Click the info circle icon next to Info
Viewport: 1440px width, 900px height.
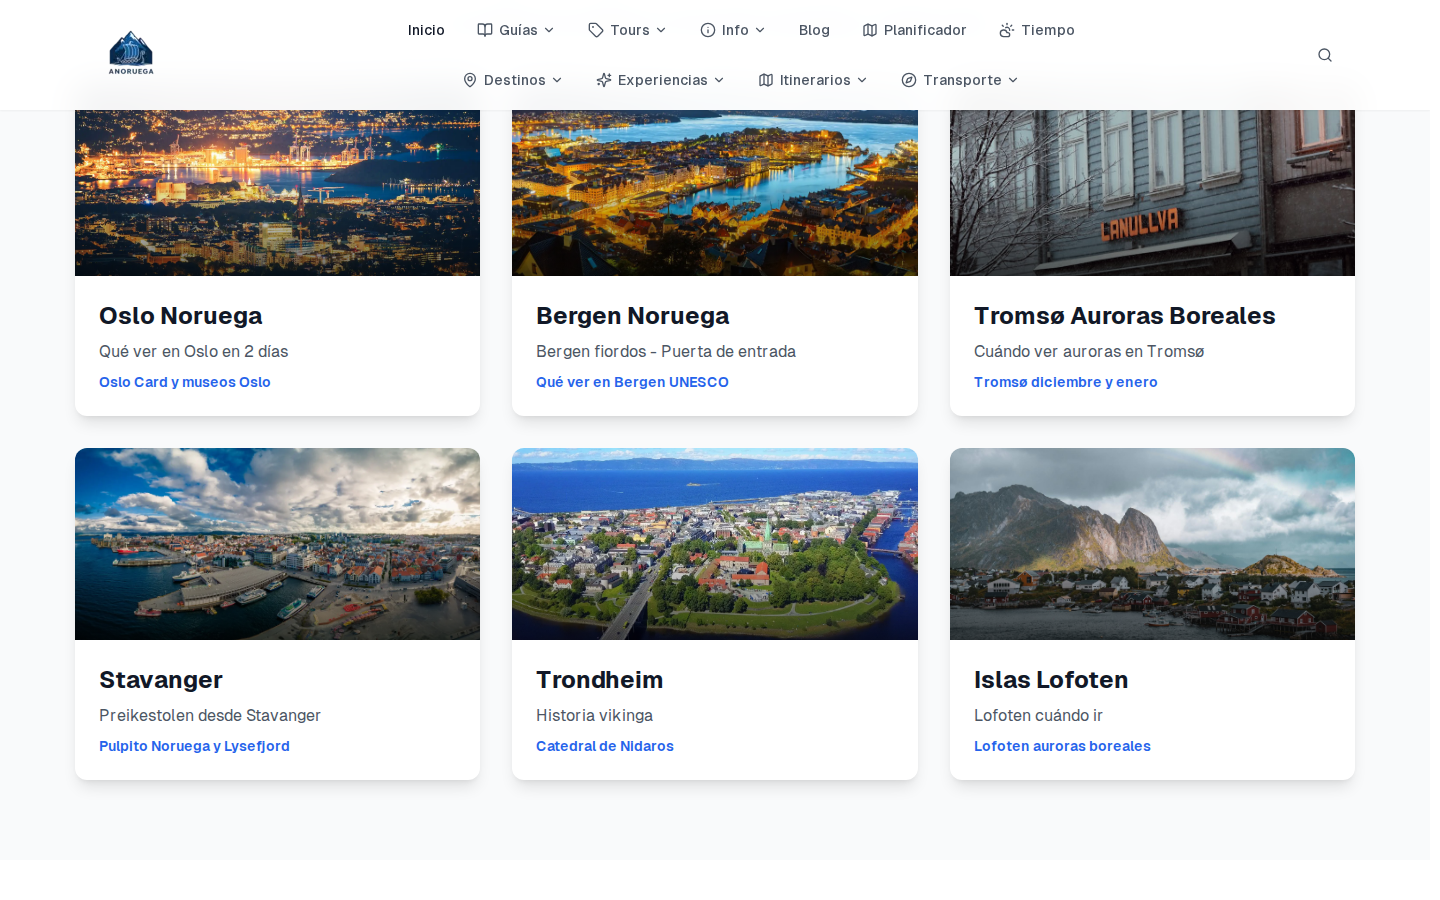(708, 29)
